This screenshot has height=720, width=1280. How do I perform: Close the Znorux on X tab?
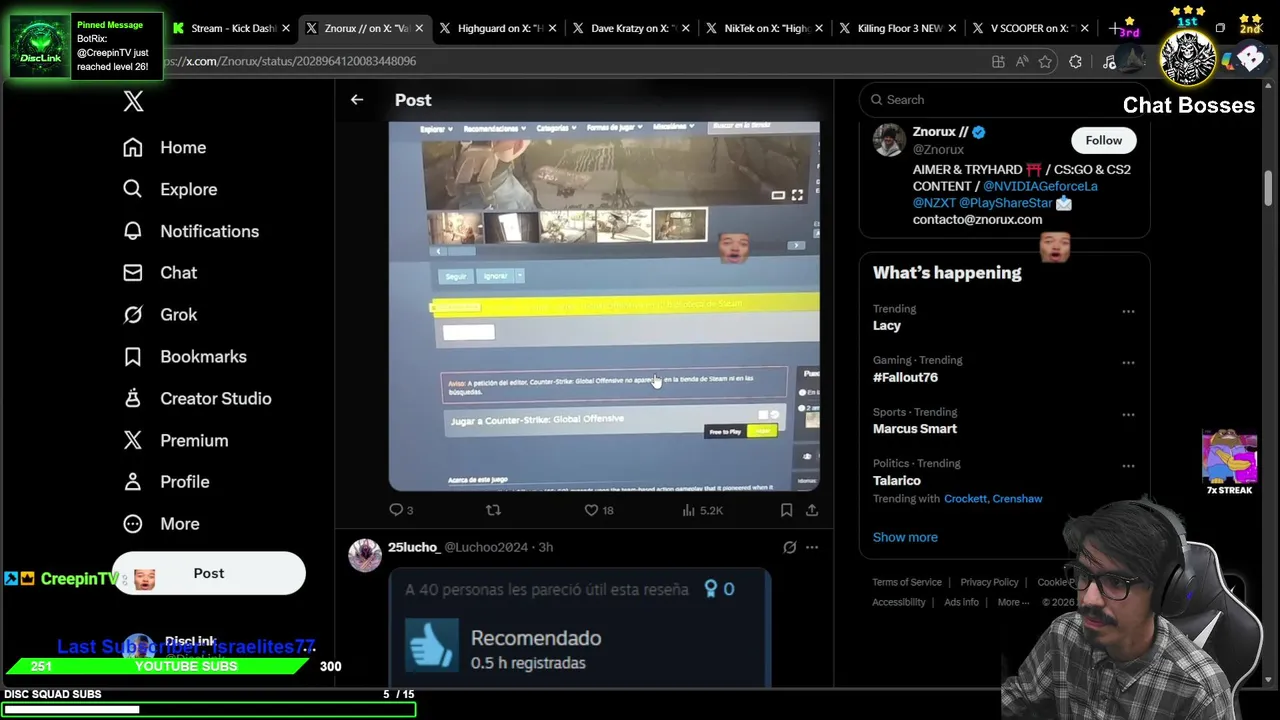tap(418, 28)
